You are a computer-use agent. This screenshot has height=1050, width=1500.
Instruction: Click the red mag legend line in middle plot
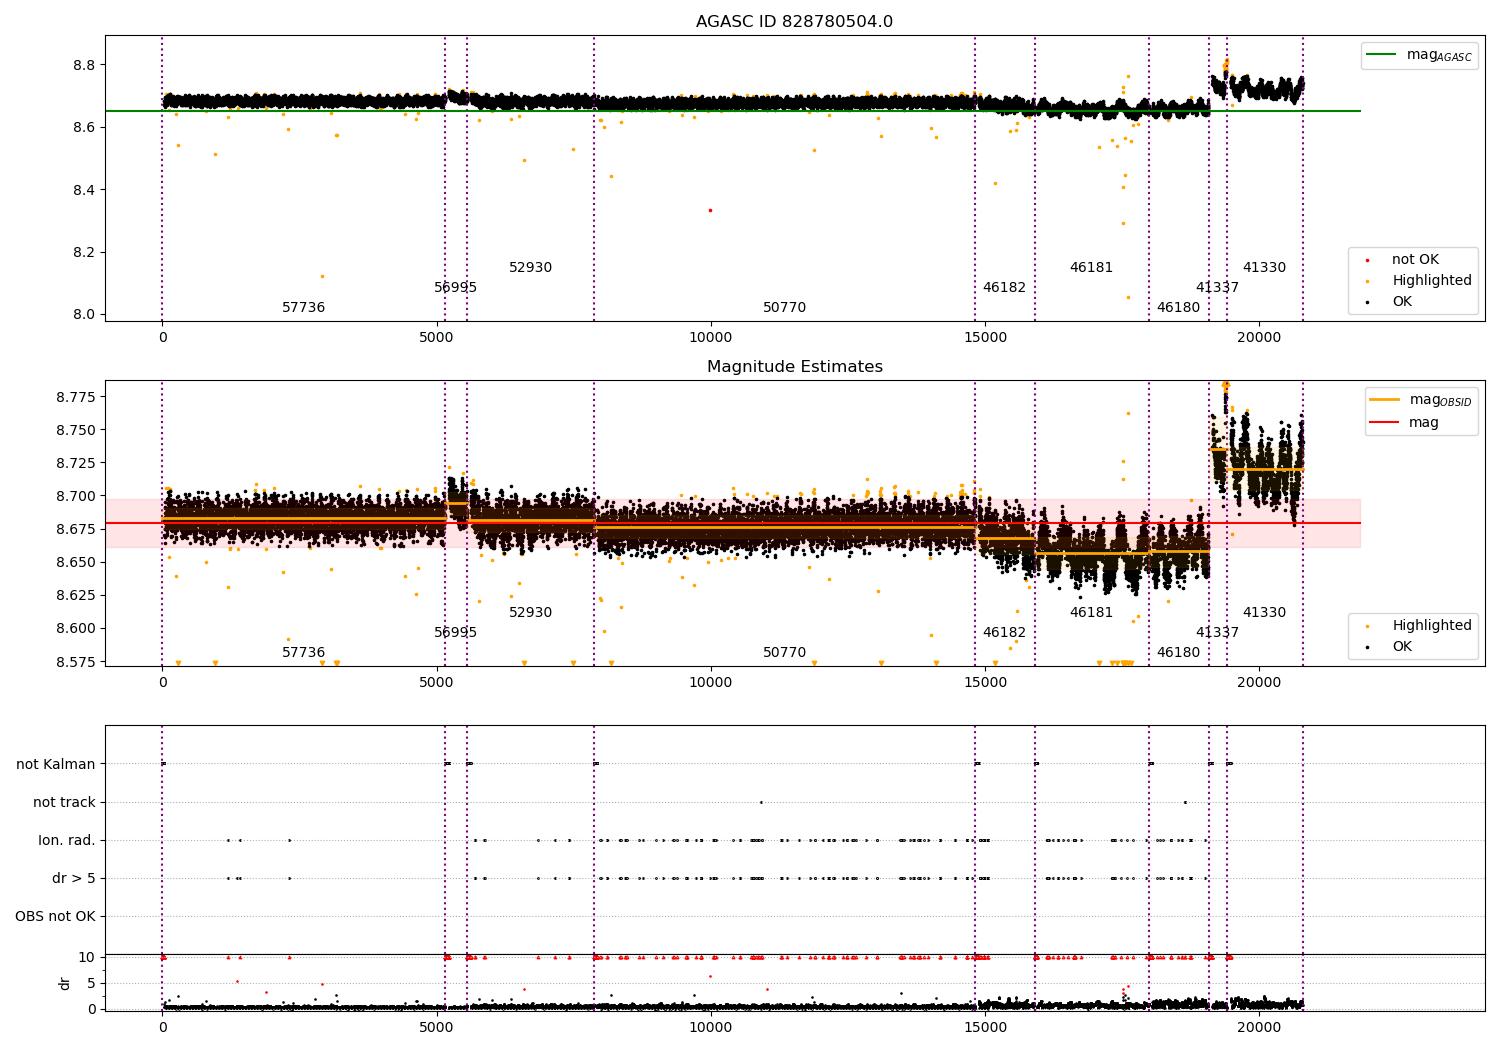1385,423
